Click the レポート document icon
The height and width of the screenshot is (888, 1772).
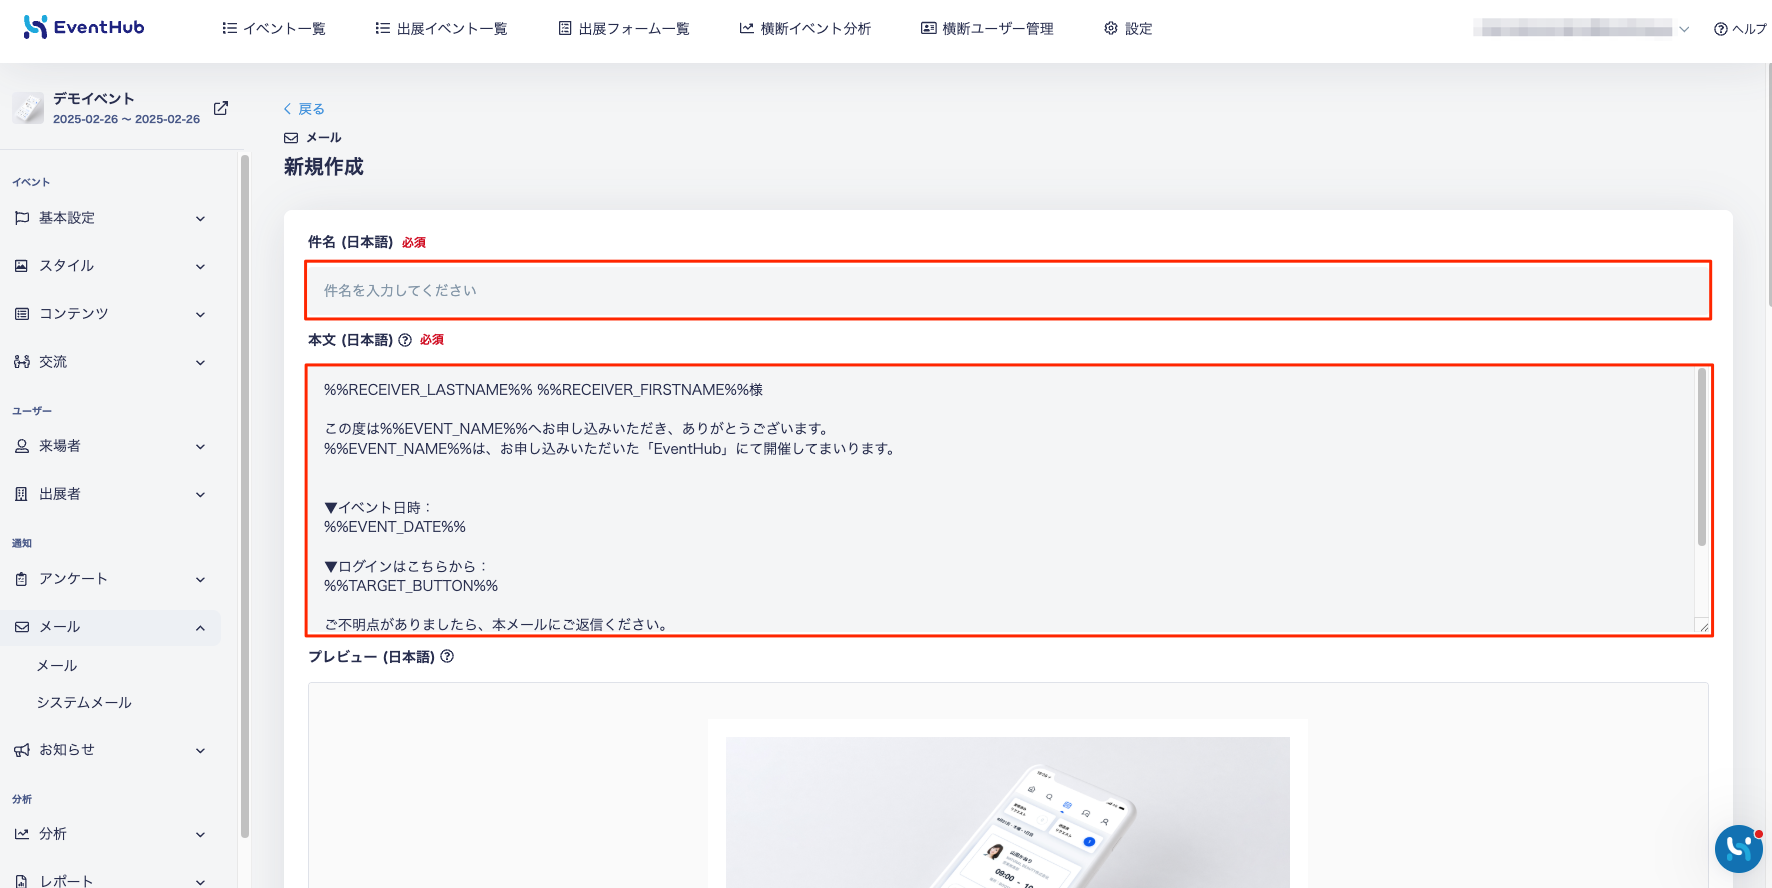(x=22, y=881)
